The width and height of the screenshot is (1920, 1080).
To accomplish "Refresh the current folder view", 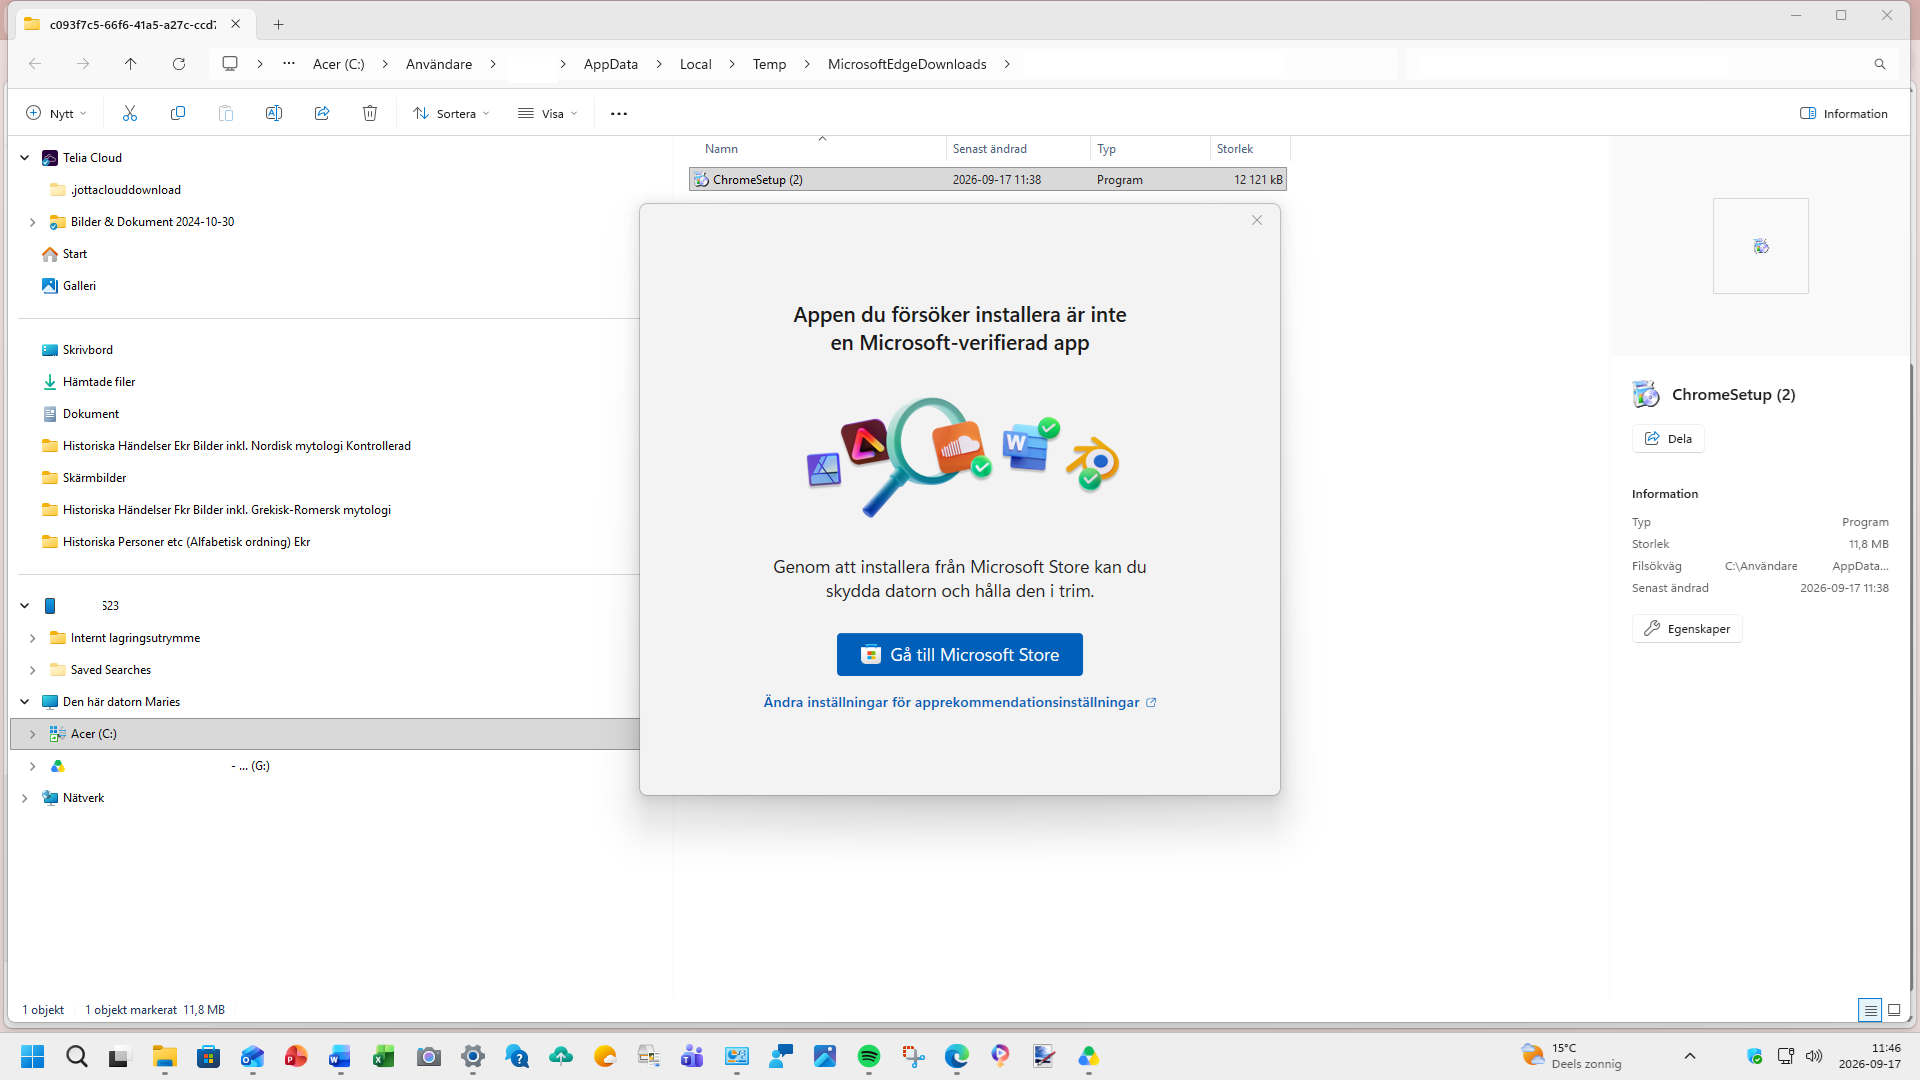I will pyautogui.click(x=179, y=64).
